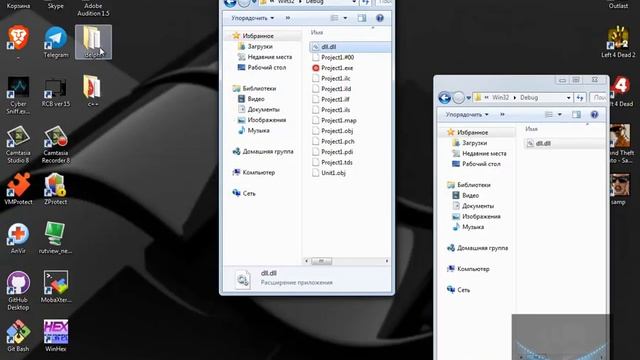Viewport: 640px width, 360px height.
Task: Open Skype desktop shortcut
Action: pyautogui.click(x=56, y=5)
